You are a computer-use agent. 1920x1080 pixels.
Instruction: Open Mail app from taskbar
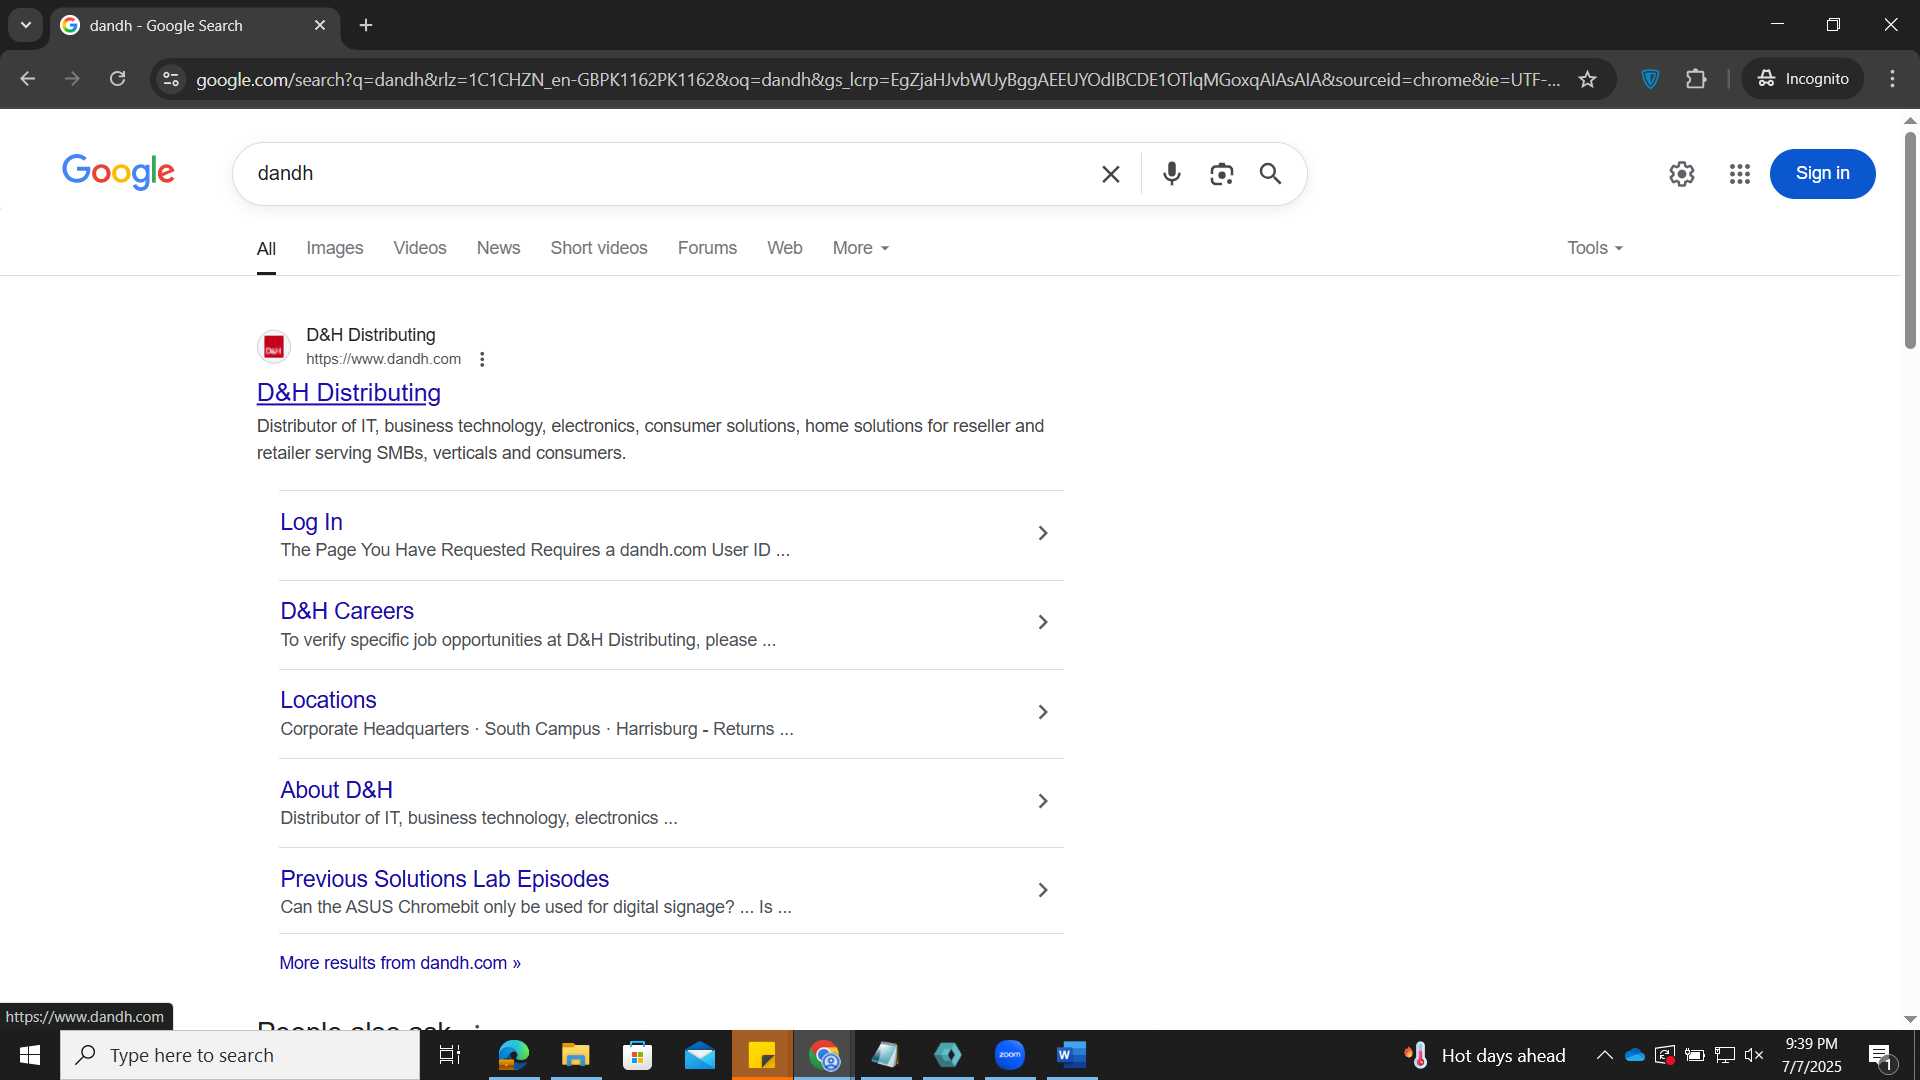(700, 1055)
